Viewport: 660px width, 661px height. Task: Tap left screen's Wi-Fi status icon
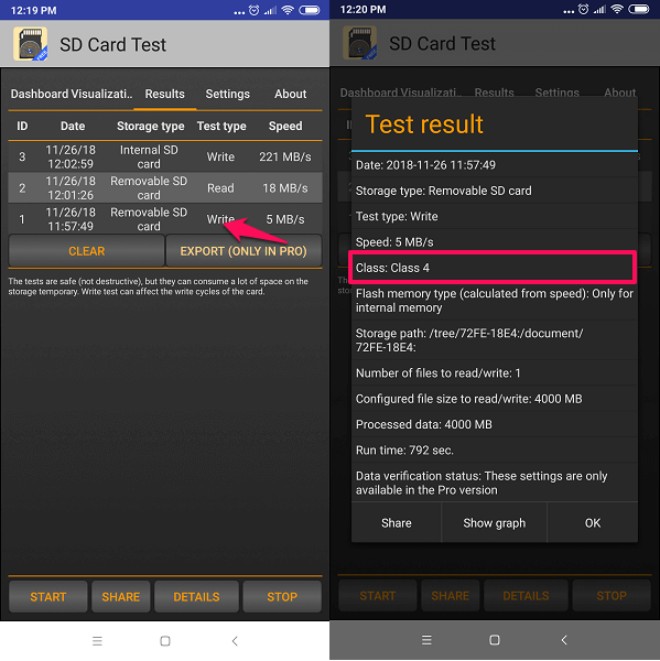(287, 10)
